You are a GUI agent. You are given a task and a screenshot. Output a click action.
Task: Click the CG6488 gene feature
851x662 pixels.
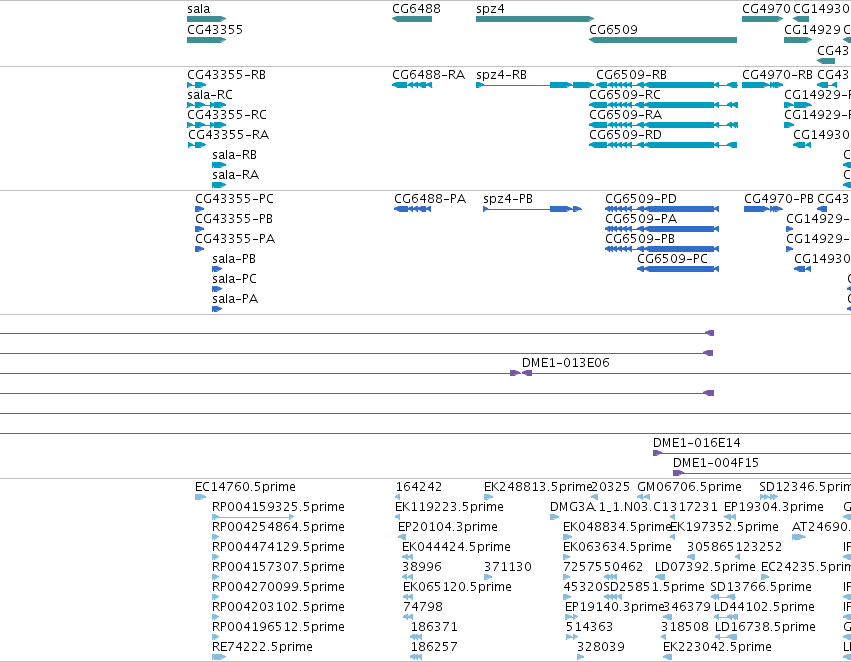[412, 19]
